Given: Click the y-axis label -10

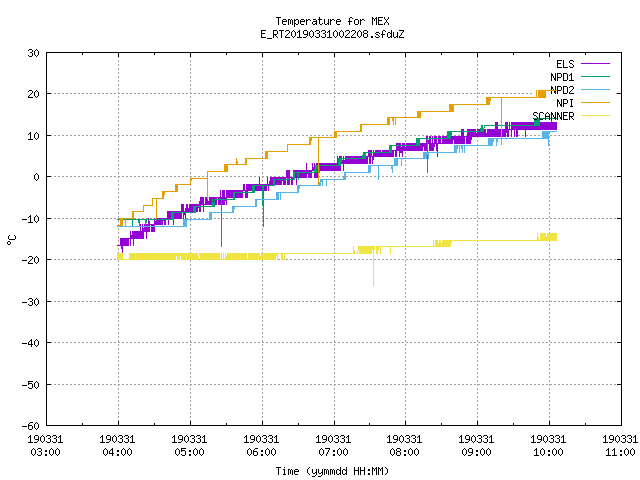Looking at the screenshot, I should click(x=31, y=219).
